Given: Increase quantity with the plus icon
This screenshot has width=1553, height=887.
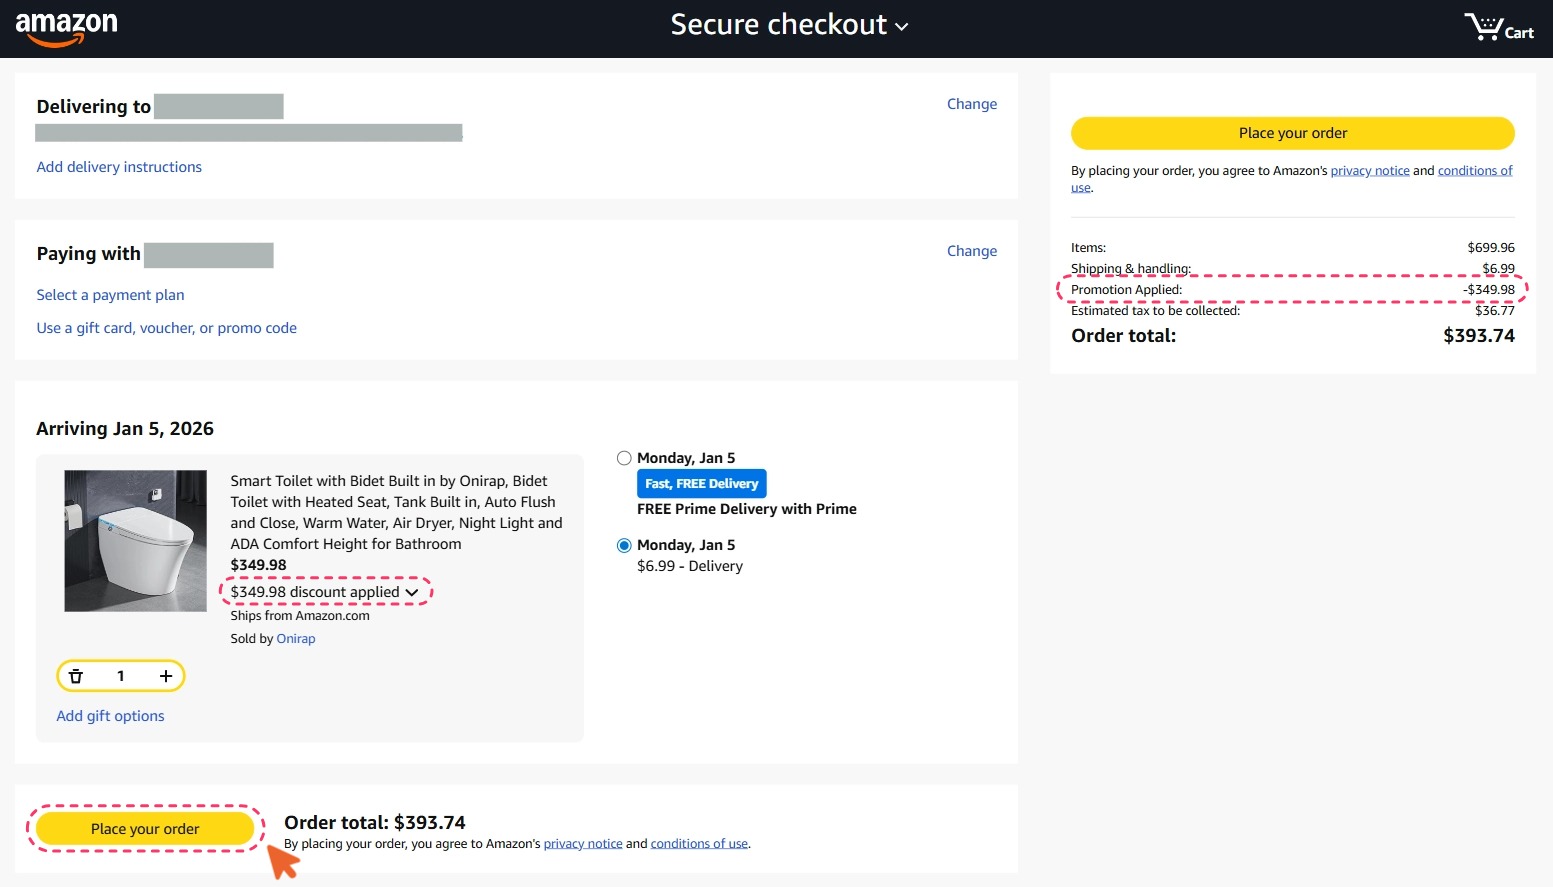Looking at the screenshot, I should click(x=166, y=676).
